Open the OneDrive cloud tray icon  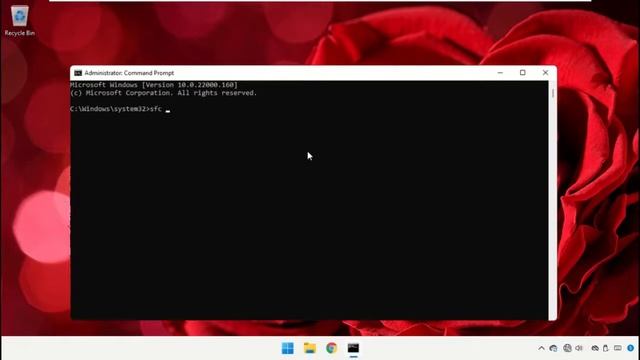[595, 348]
